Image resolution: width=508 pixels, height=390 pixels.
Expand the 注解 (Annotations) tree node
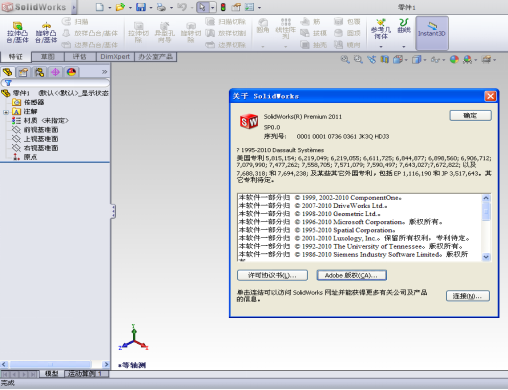6,112
